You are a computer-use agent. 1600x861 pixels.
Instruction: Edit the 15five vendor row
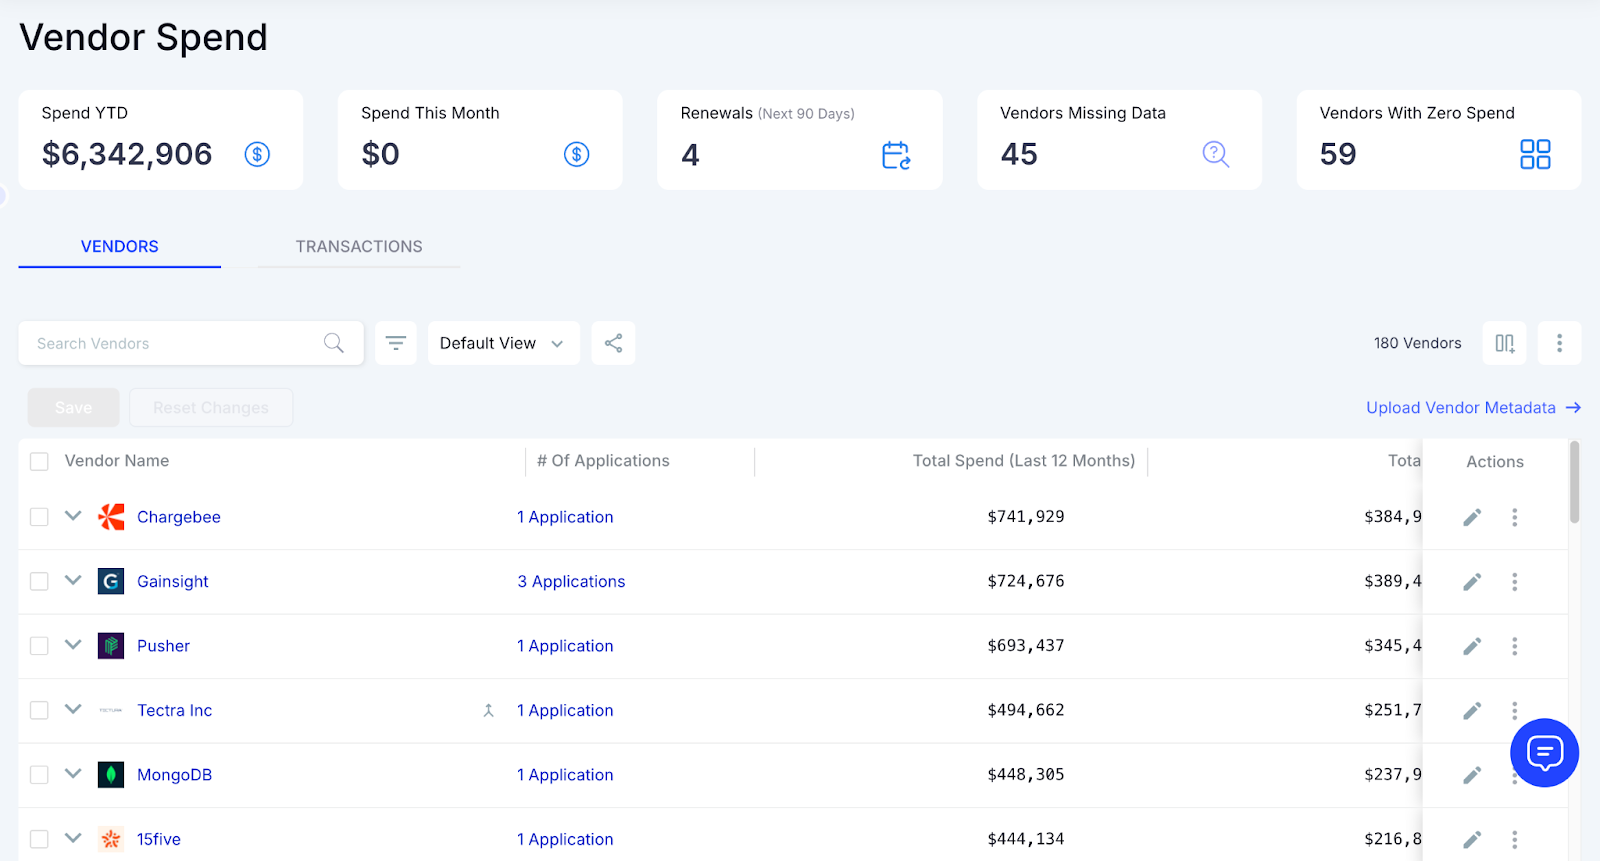[x=1472, y=840]
